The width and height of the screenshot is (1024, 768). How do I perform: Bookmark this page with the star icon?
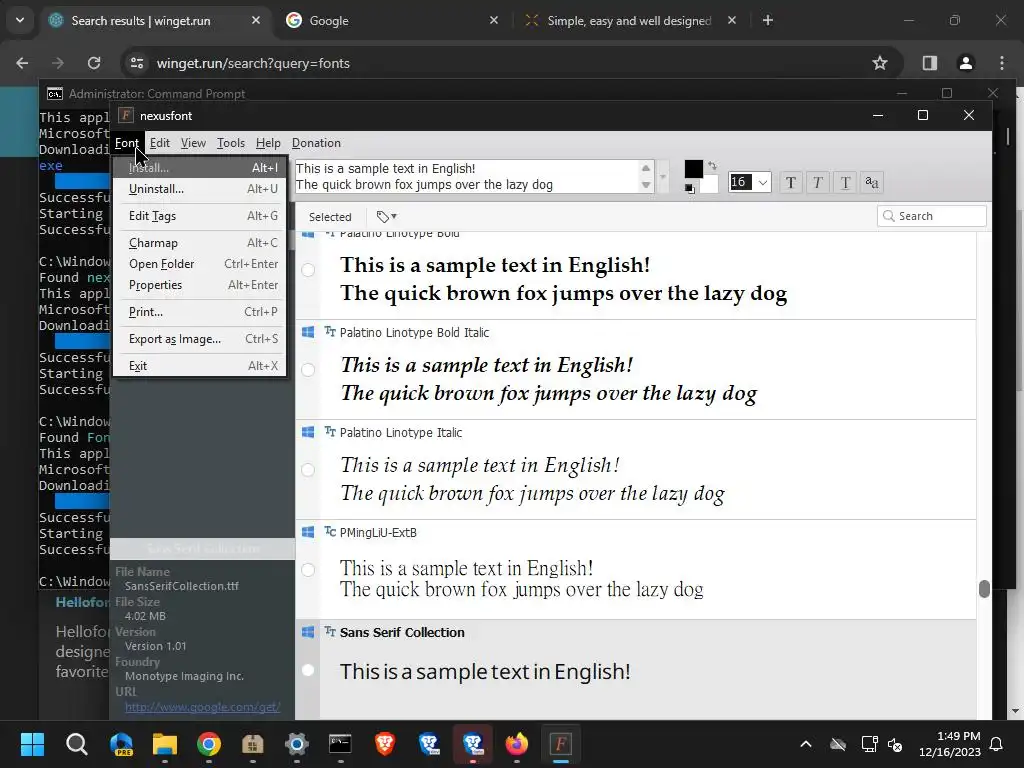(880, 63)
